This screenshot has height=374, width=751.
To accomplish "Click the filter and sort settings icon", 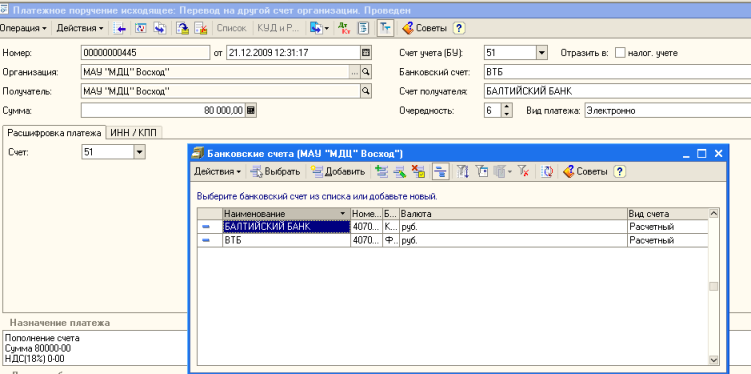I will click(x=463, y=171).
